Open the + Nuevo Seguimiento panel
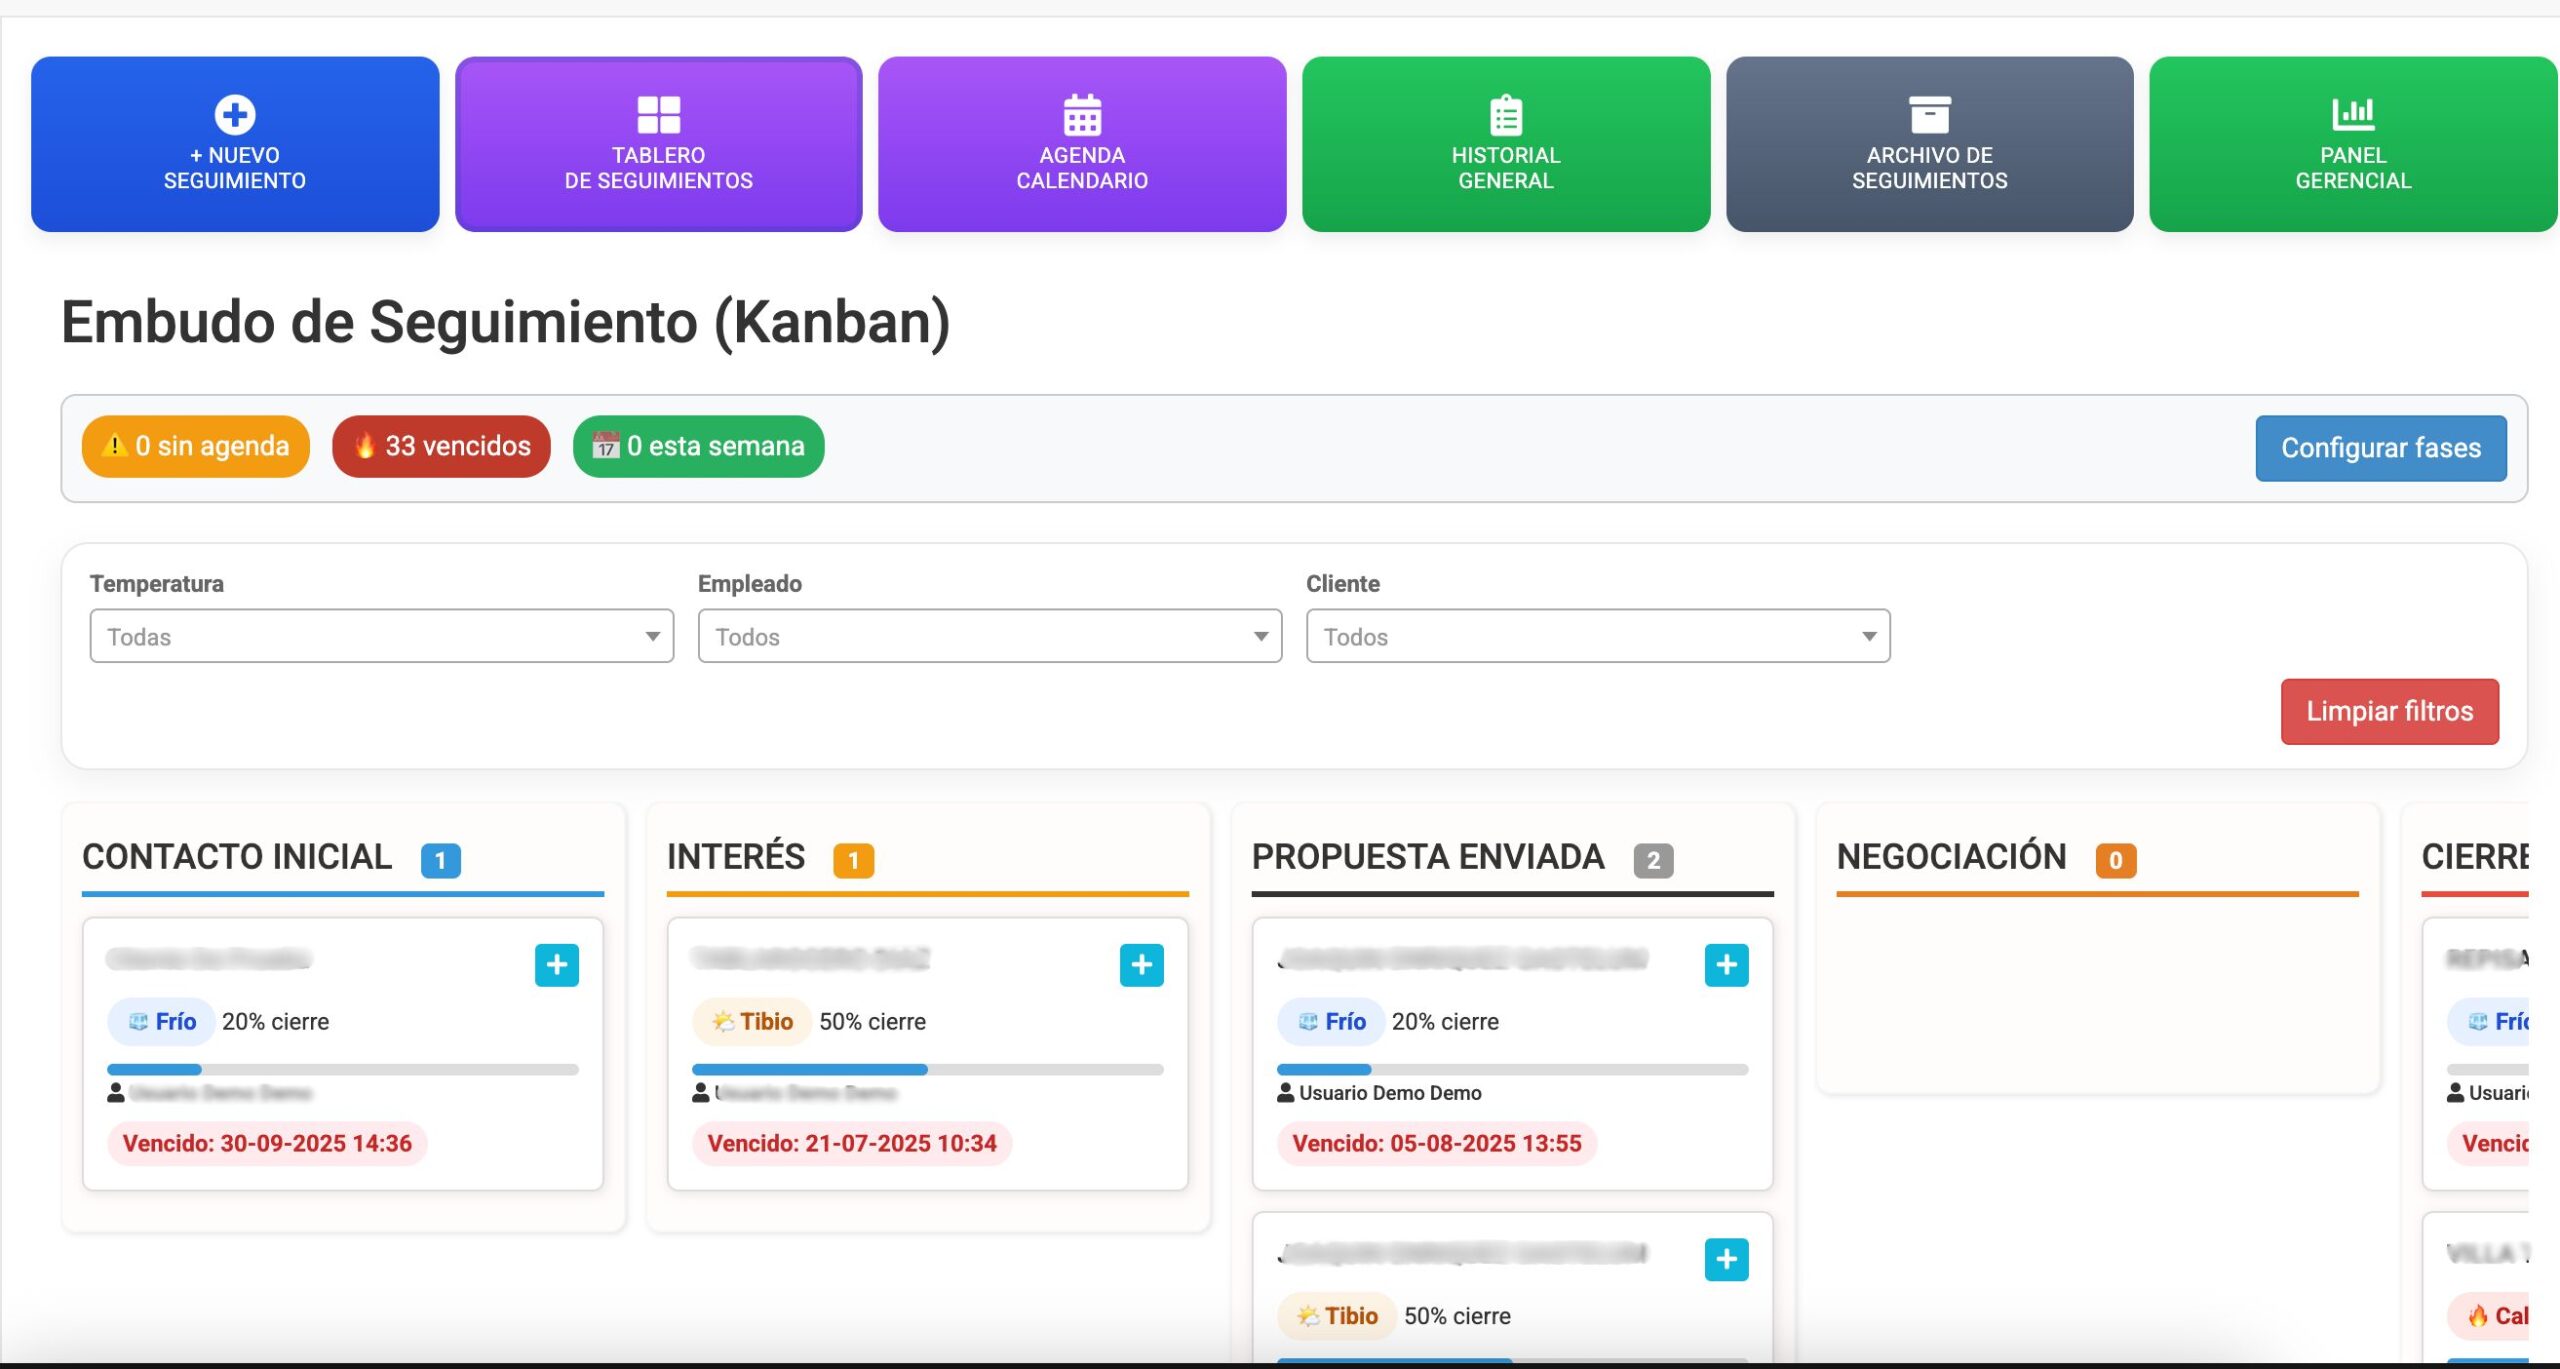 click(234, 144)
